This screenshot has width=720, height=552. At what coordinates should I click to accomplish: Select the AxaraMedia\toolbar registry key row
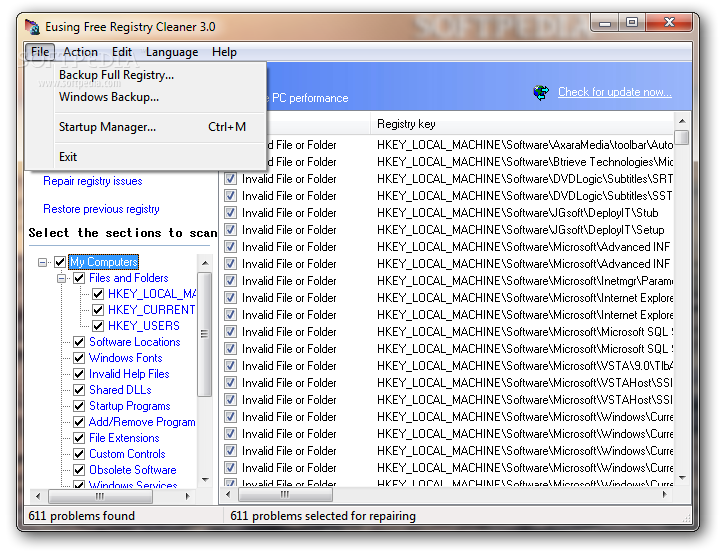click(525, 145)
